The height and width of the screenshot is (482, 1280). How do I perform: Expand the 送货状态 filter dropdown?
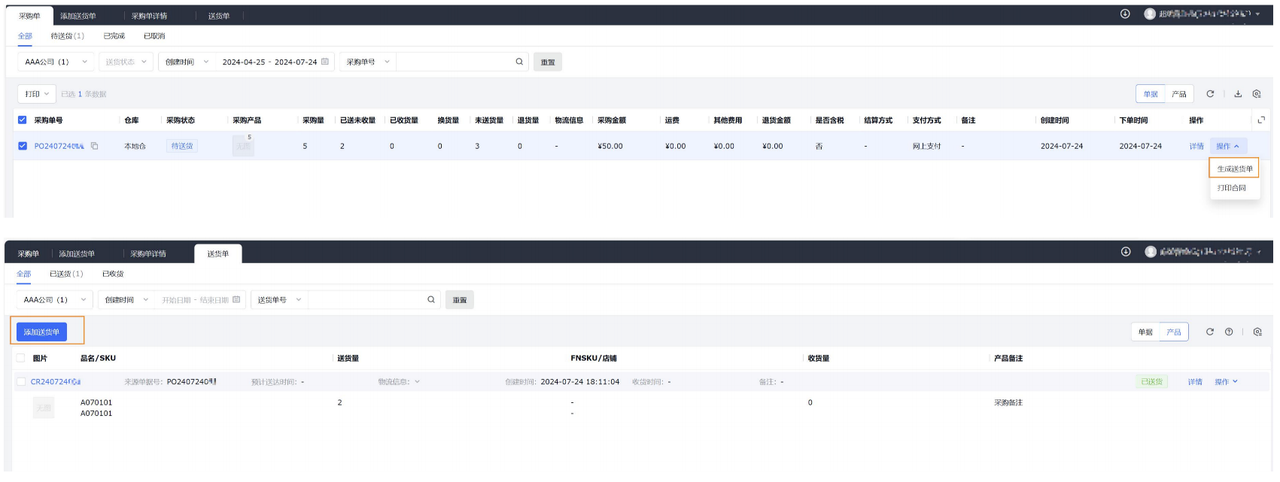(127, 62)
